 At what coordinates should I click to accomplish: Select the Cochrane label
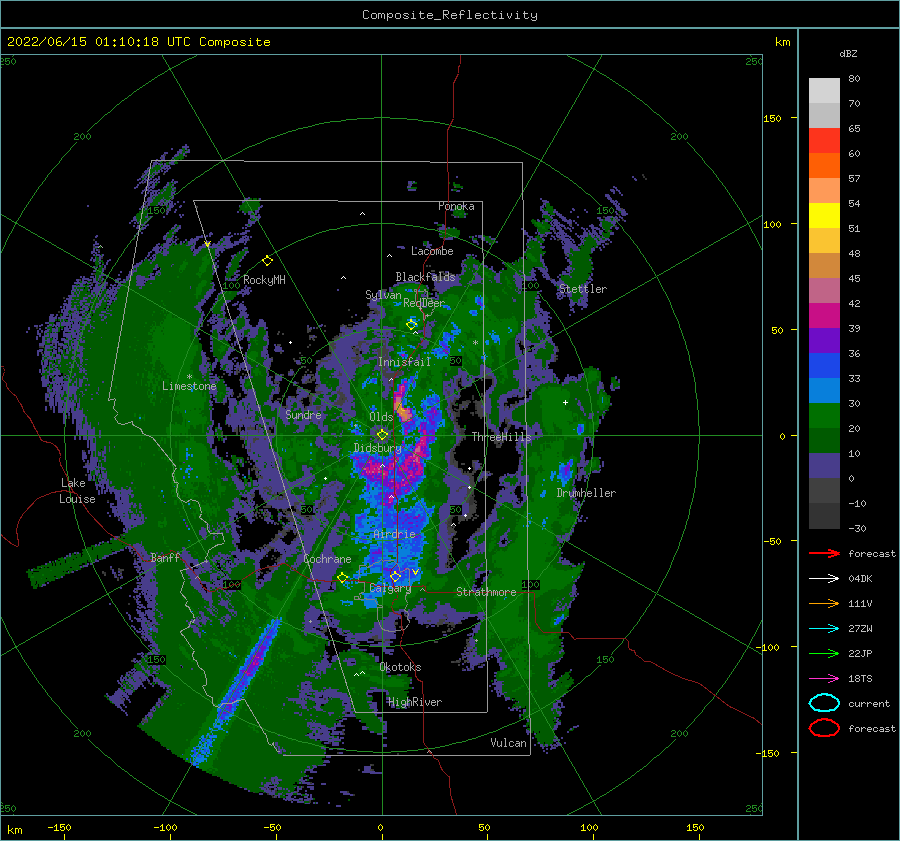coord(327,559)
